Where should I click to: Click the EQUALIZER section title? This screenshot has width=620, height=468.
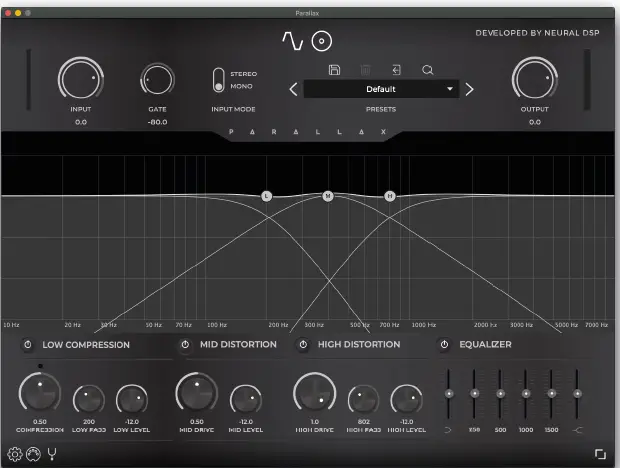tap(485, 344)
